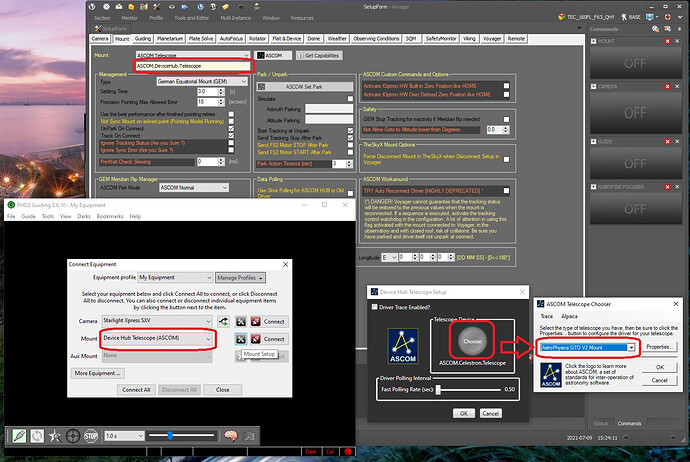
Task: Toggle Track On Connect checkbox
Action: pos(231,136)
